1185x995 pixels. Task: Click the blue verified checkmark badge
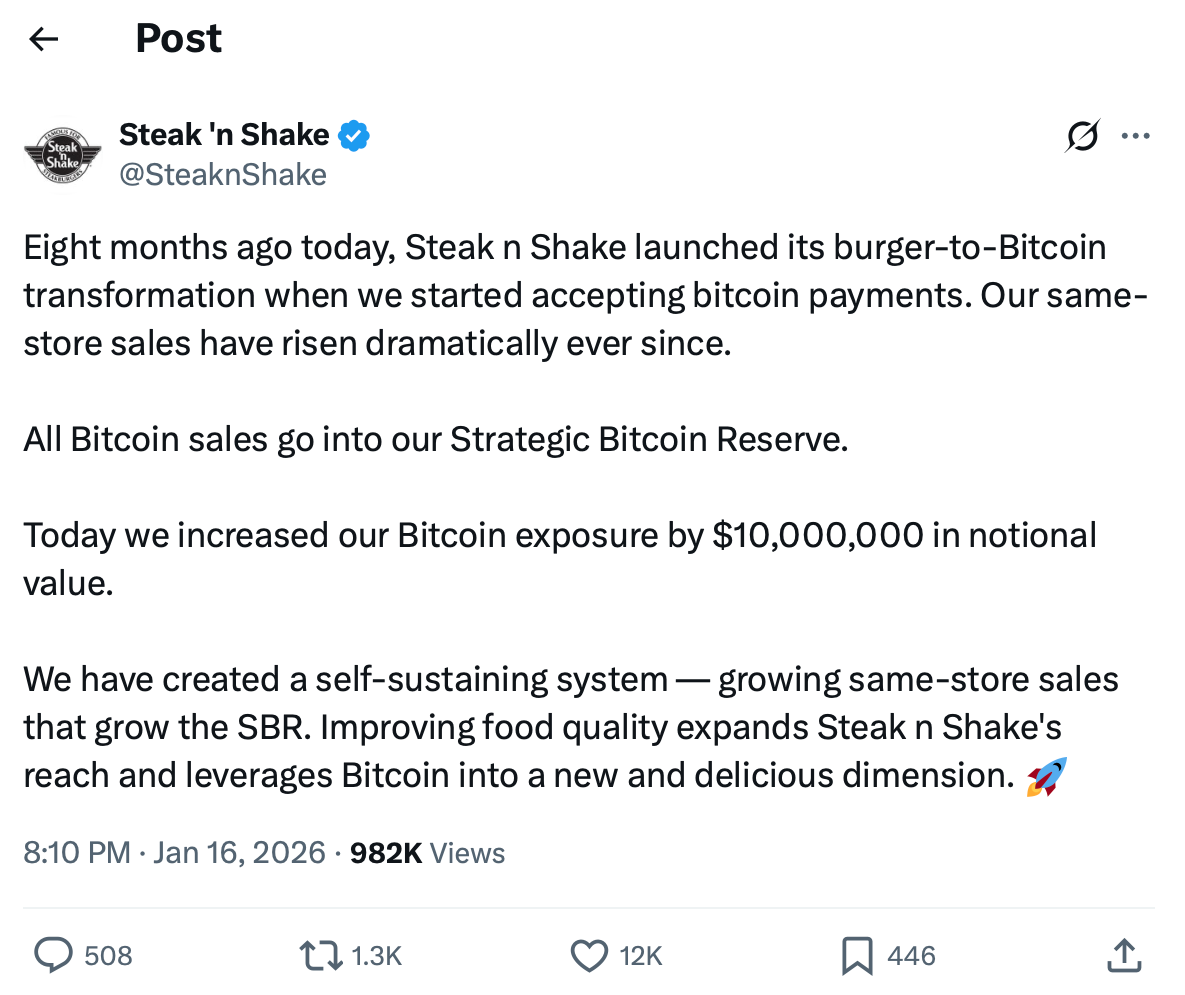click(356, 134)
